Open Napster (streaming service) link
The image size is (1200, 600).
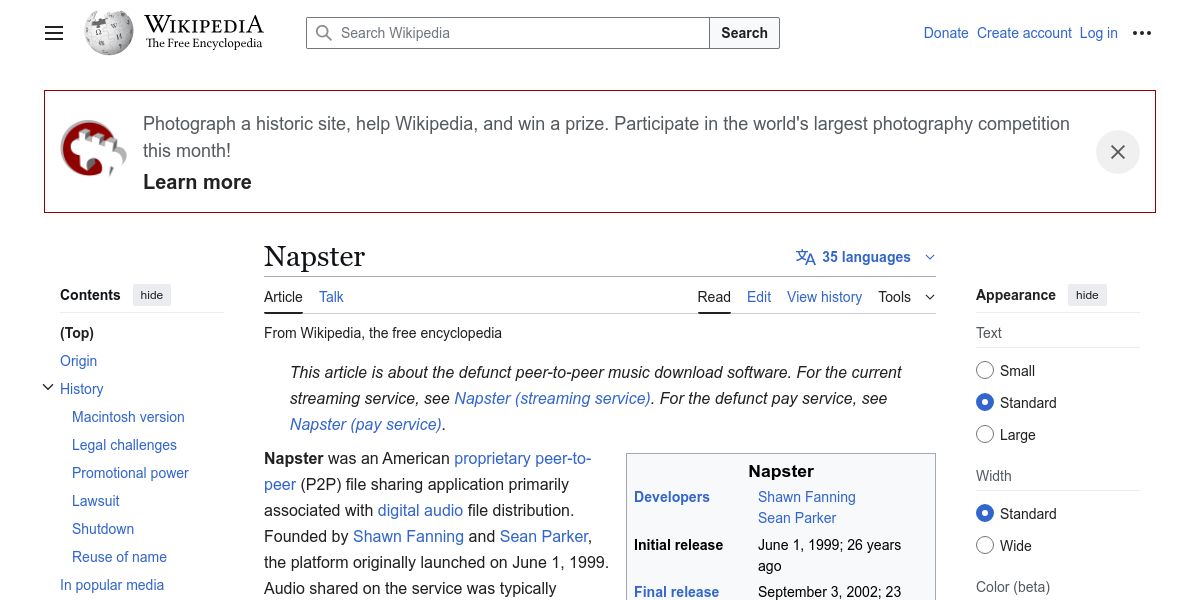pos(553,398)
